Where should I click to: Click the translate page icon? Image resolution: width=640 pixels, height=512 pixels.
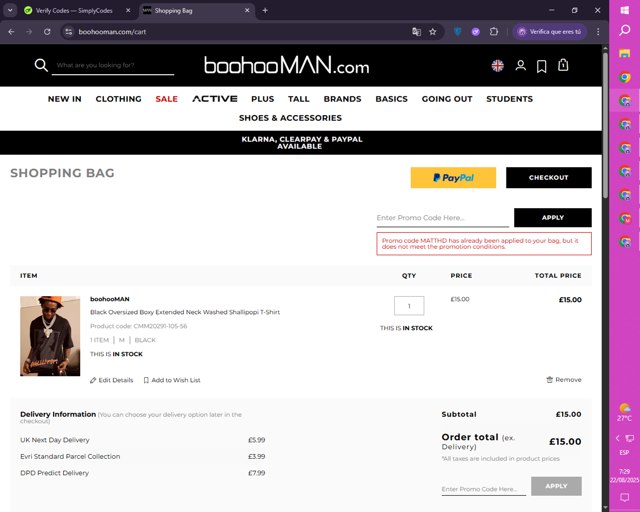416,31
